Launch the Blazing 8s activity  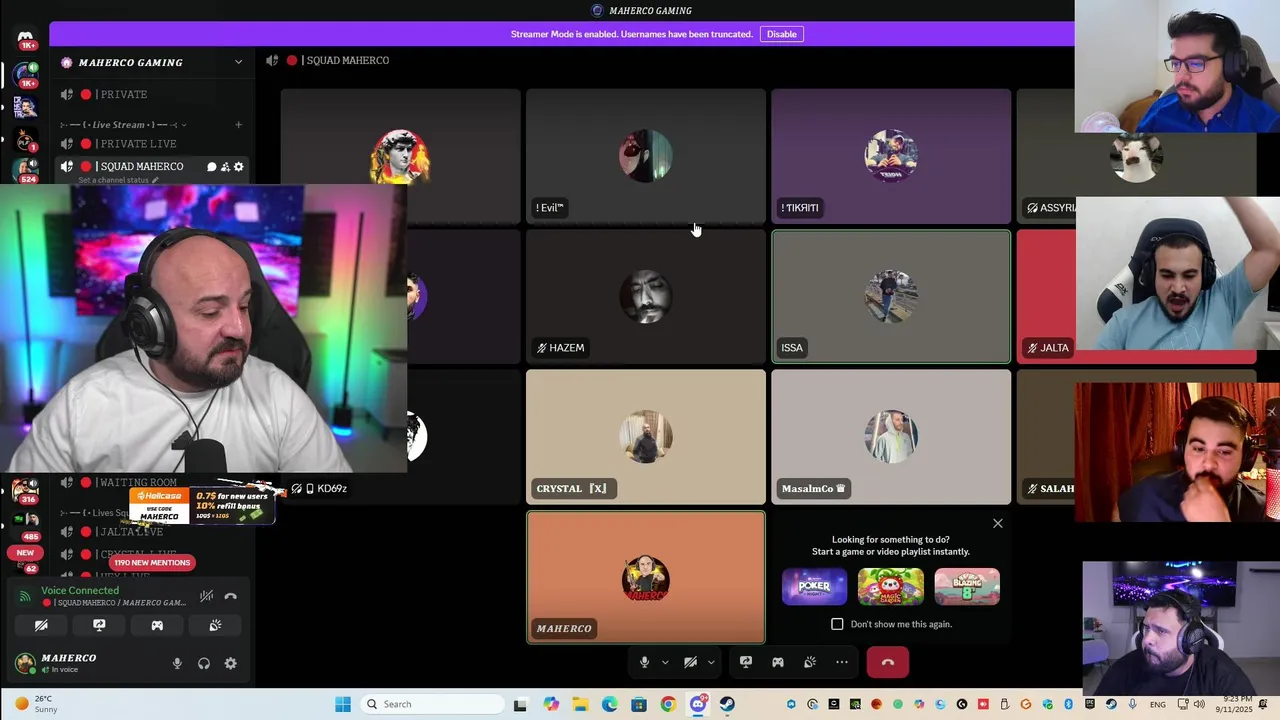point(967,587)
